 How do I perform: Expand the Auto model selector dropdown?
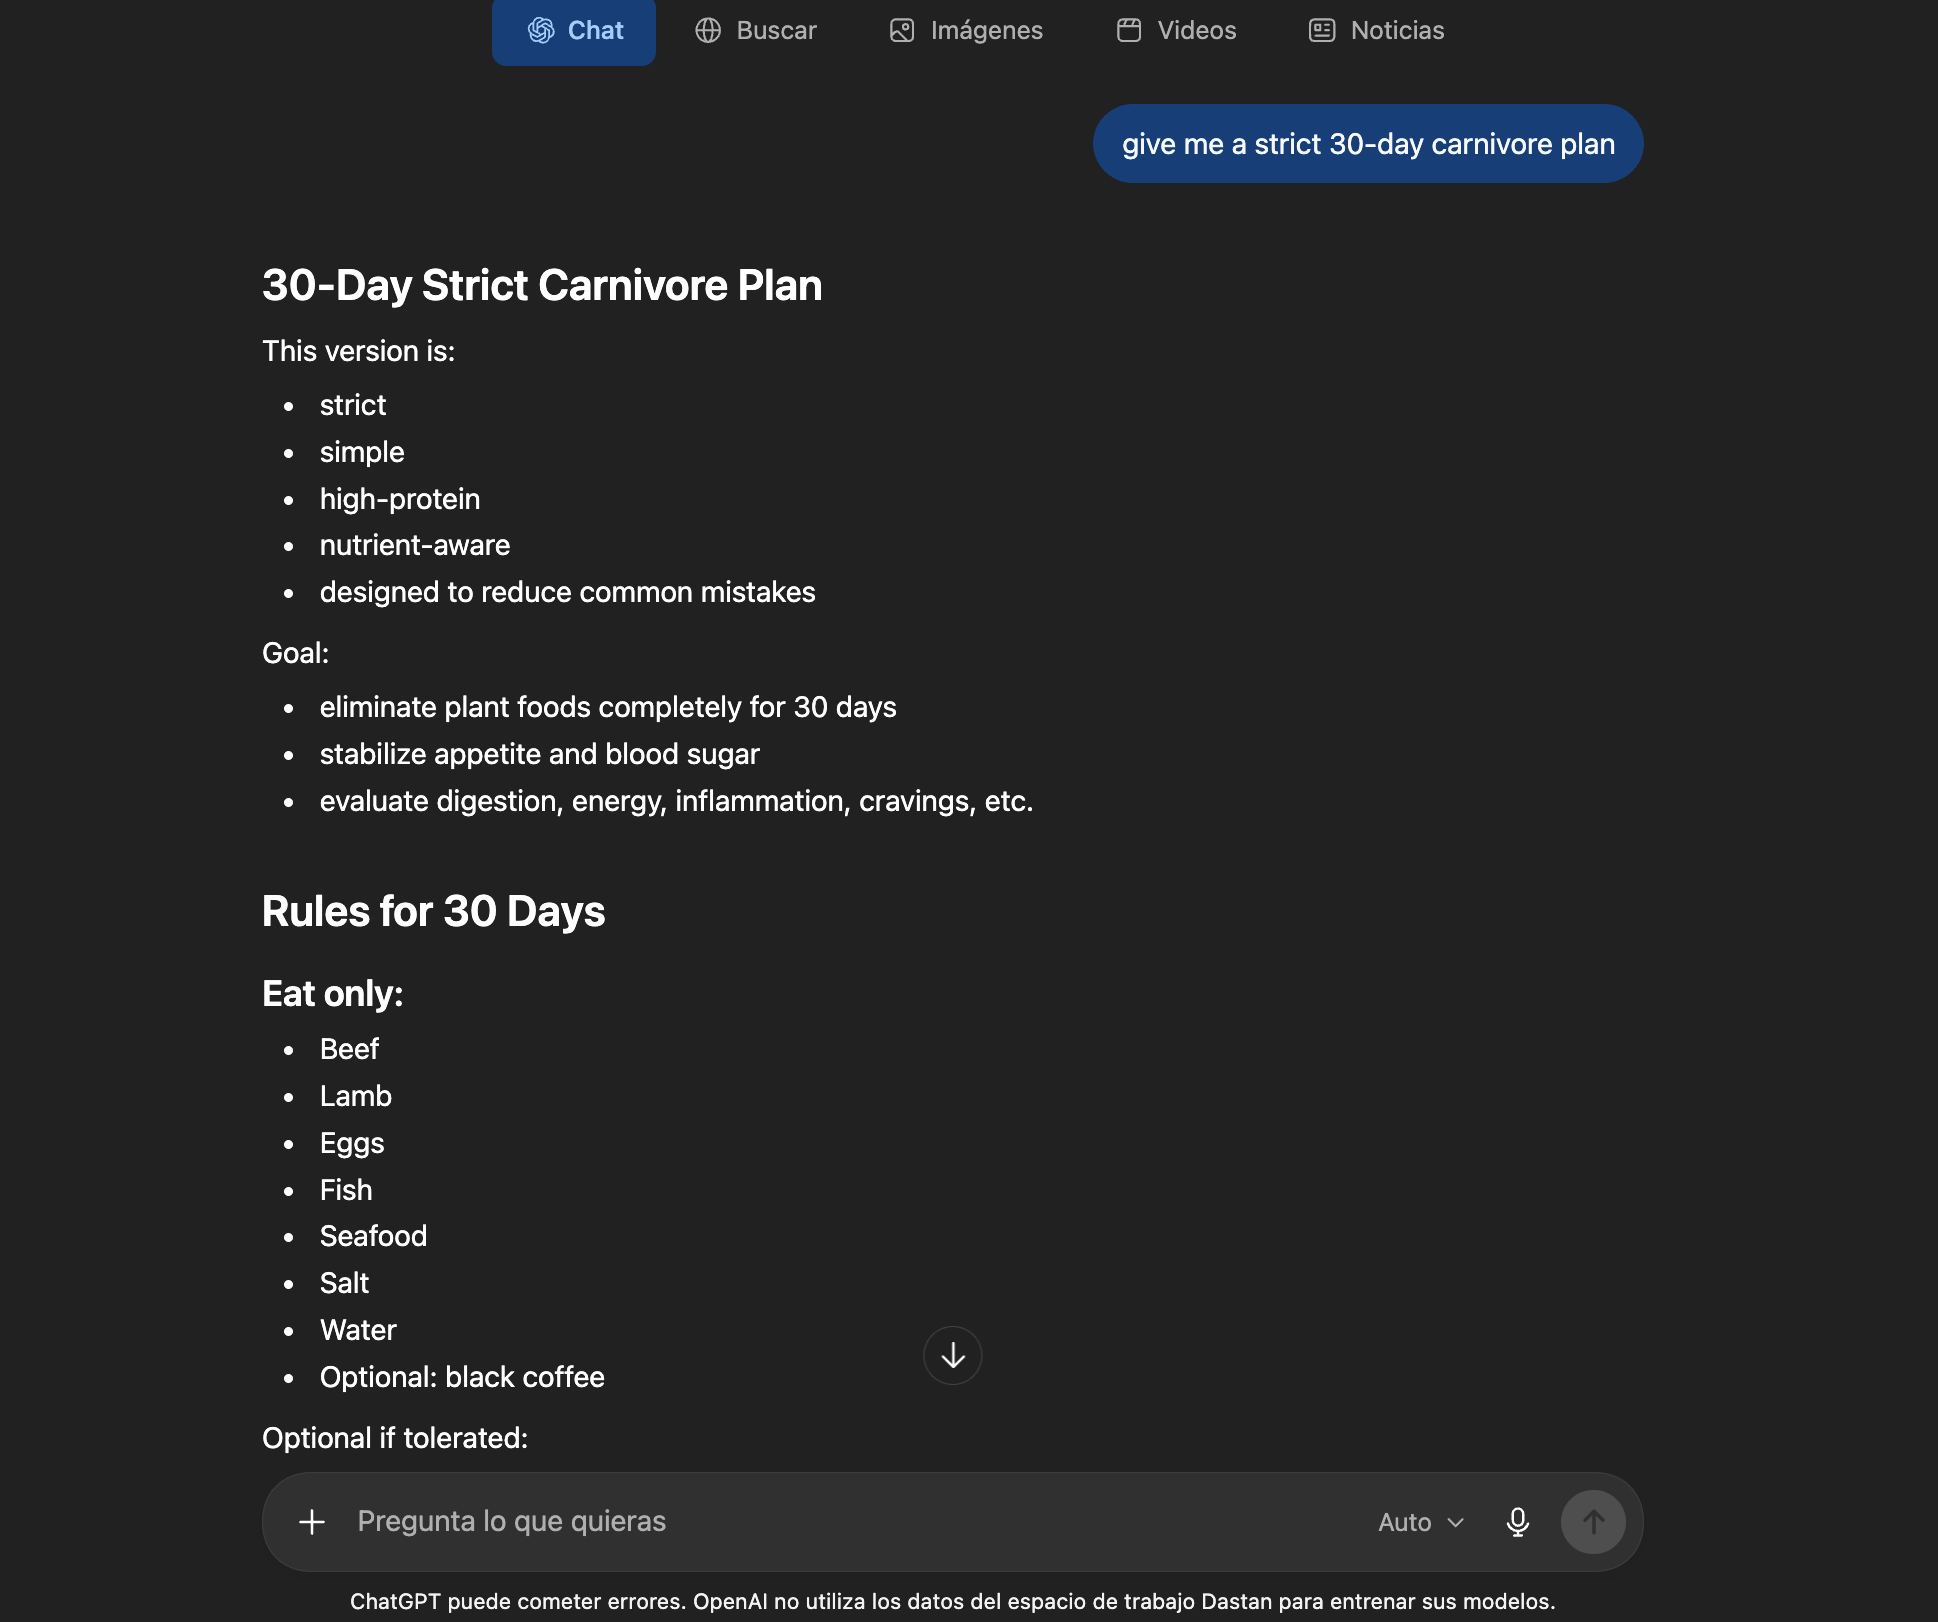tap(1421, 1522)
